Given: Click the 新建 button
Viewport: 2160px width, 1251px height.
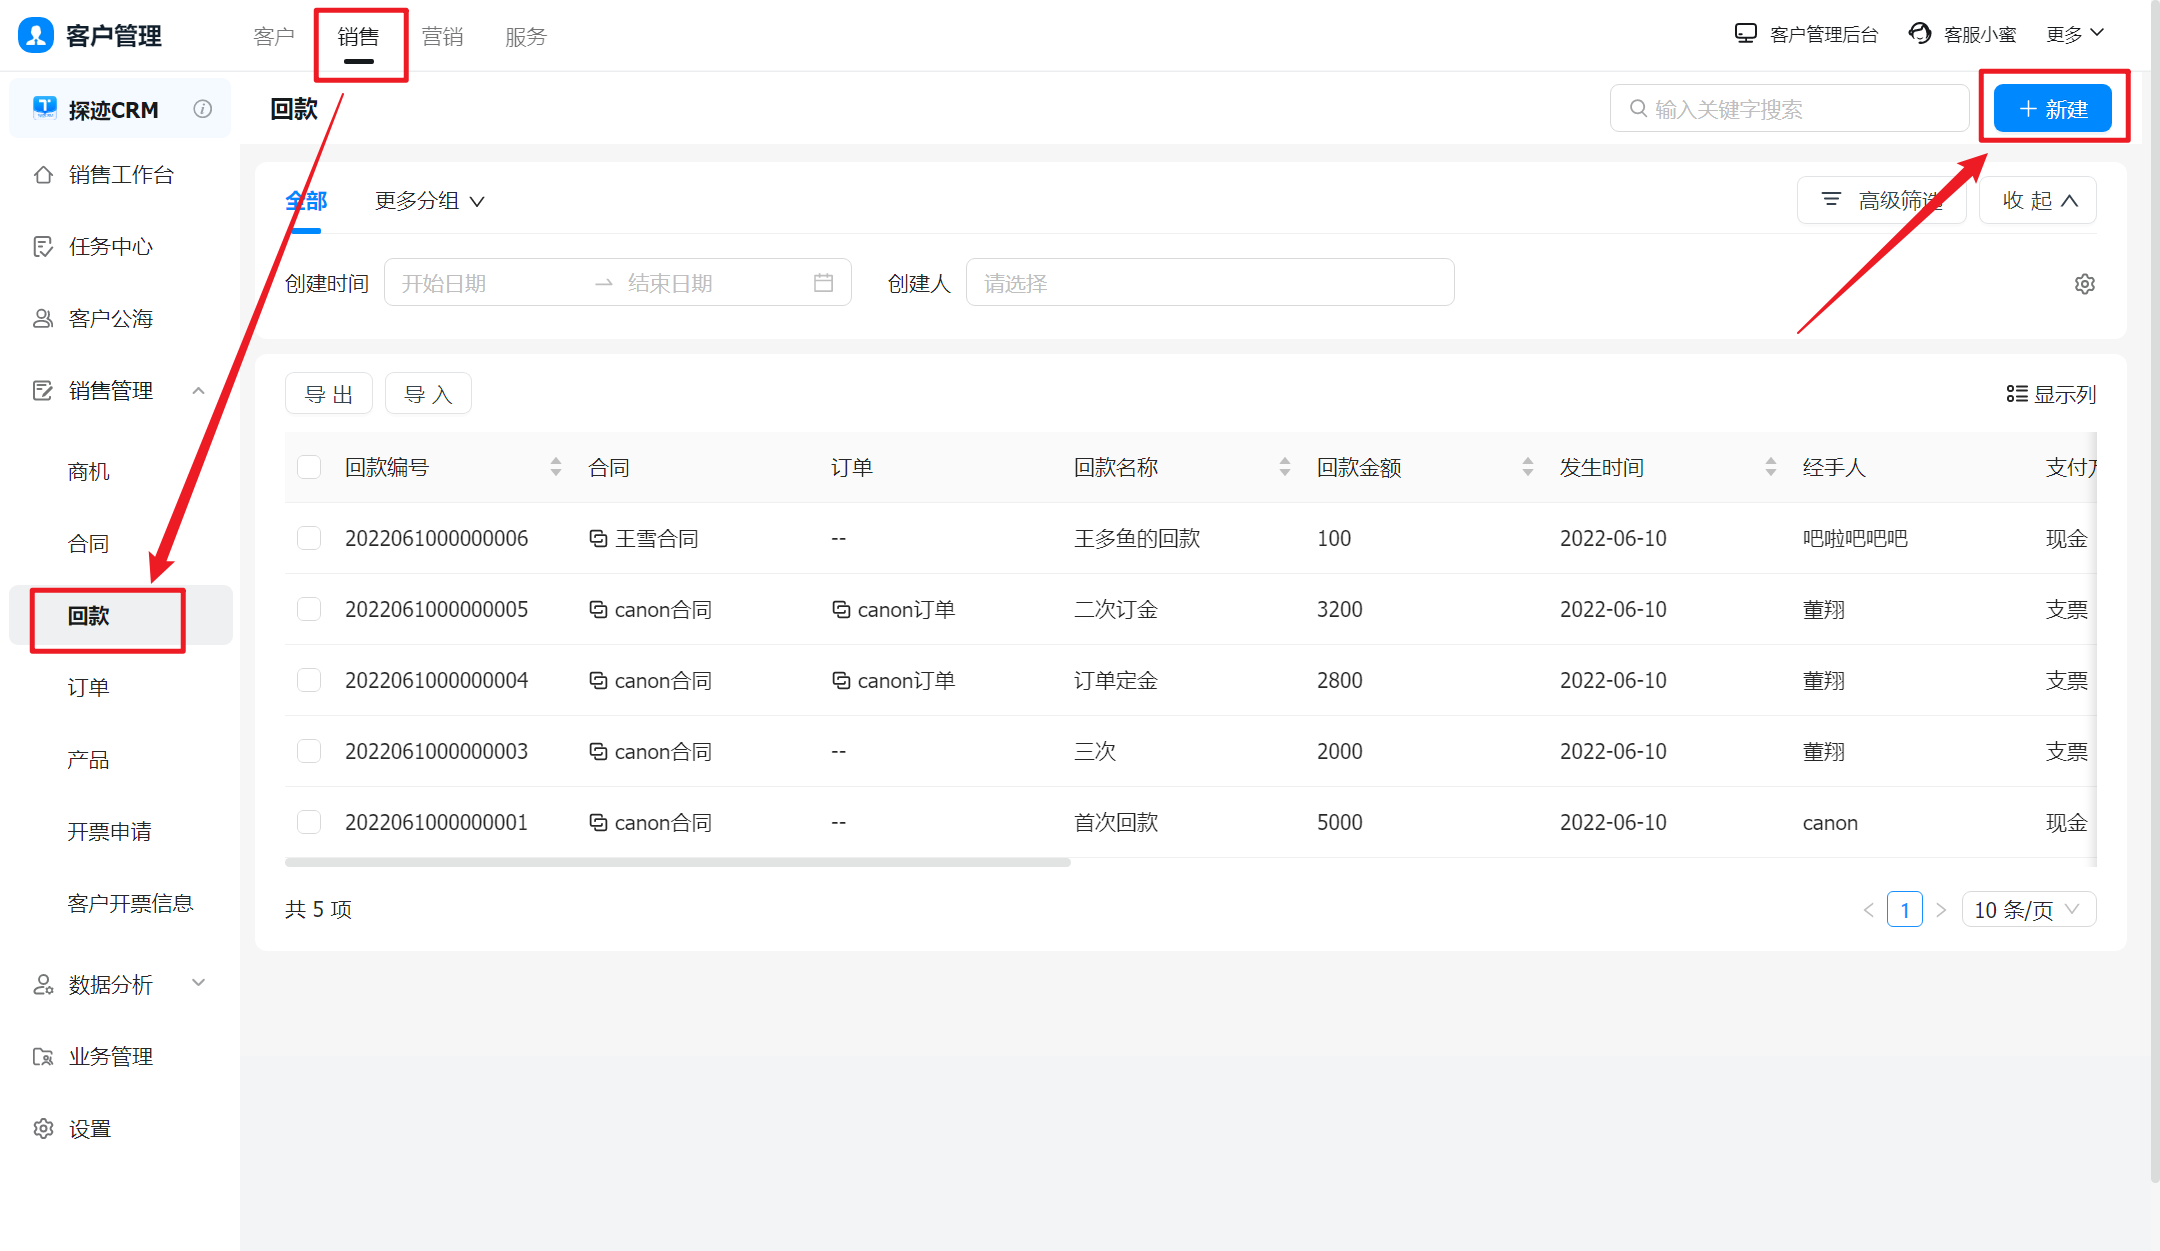Looking at the screenshot, I should point(2052,109).
